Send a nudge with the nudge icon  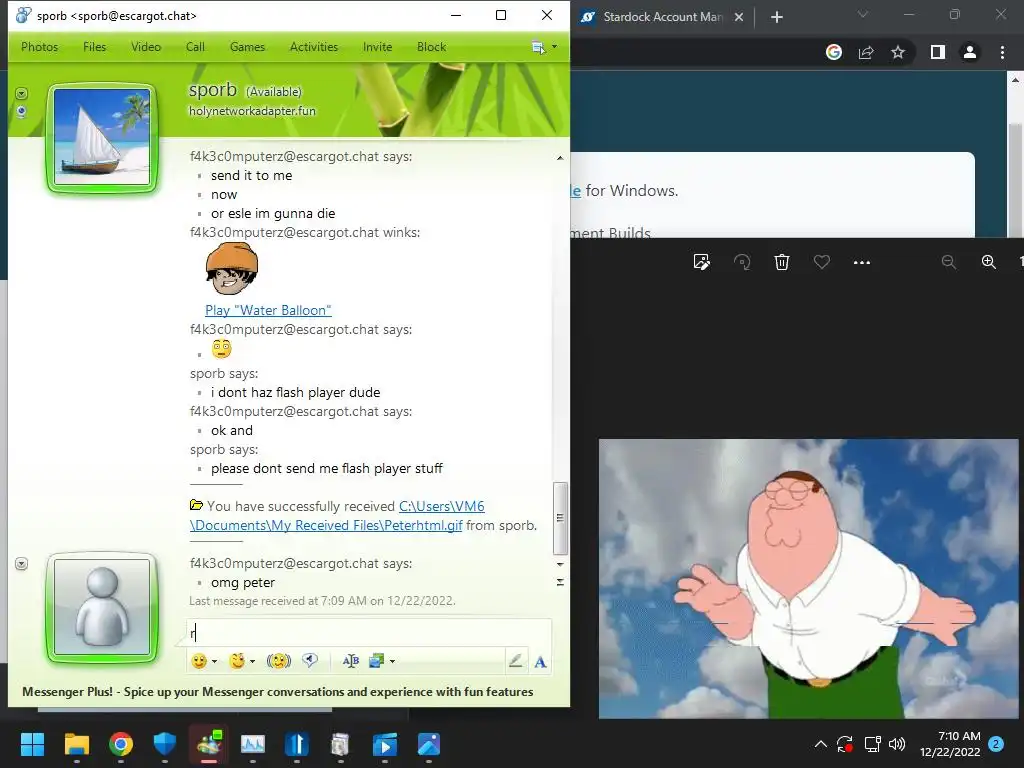279,661
